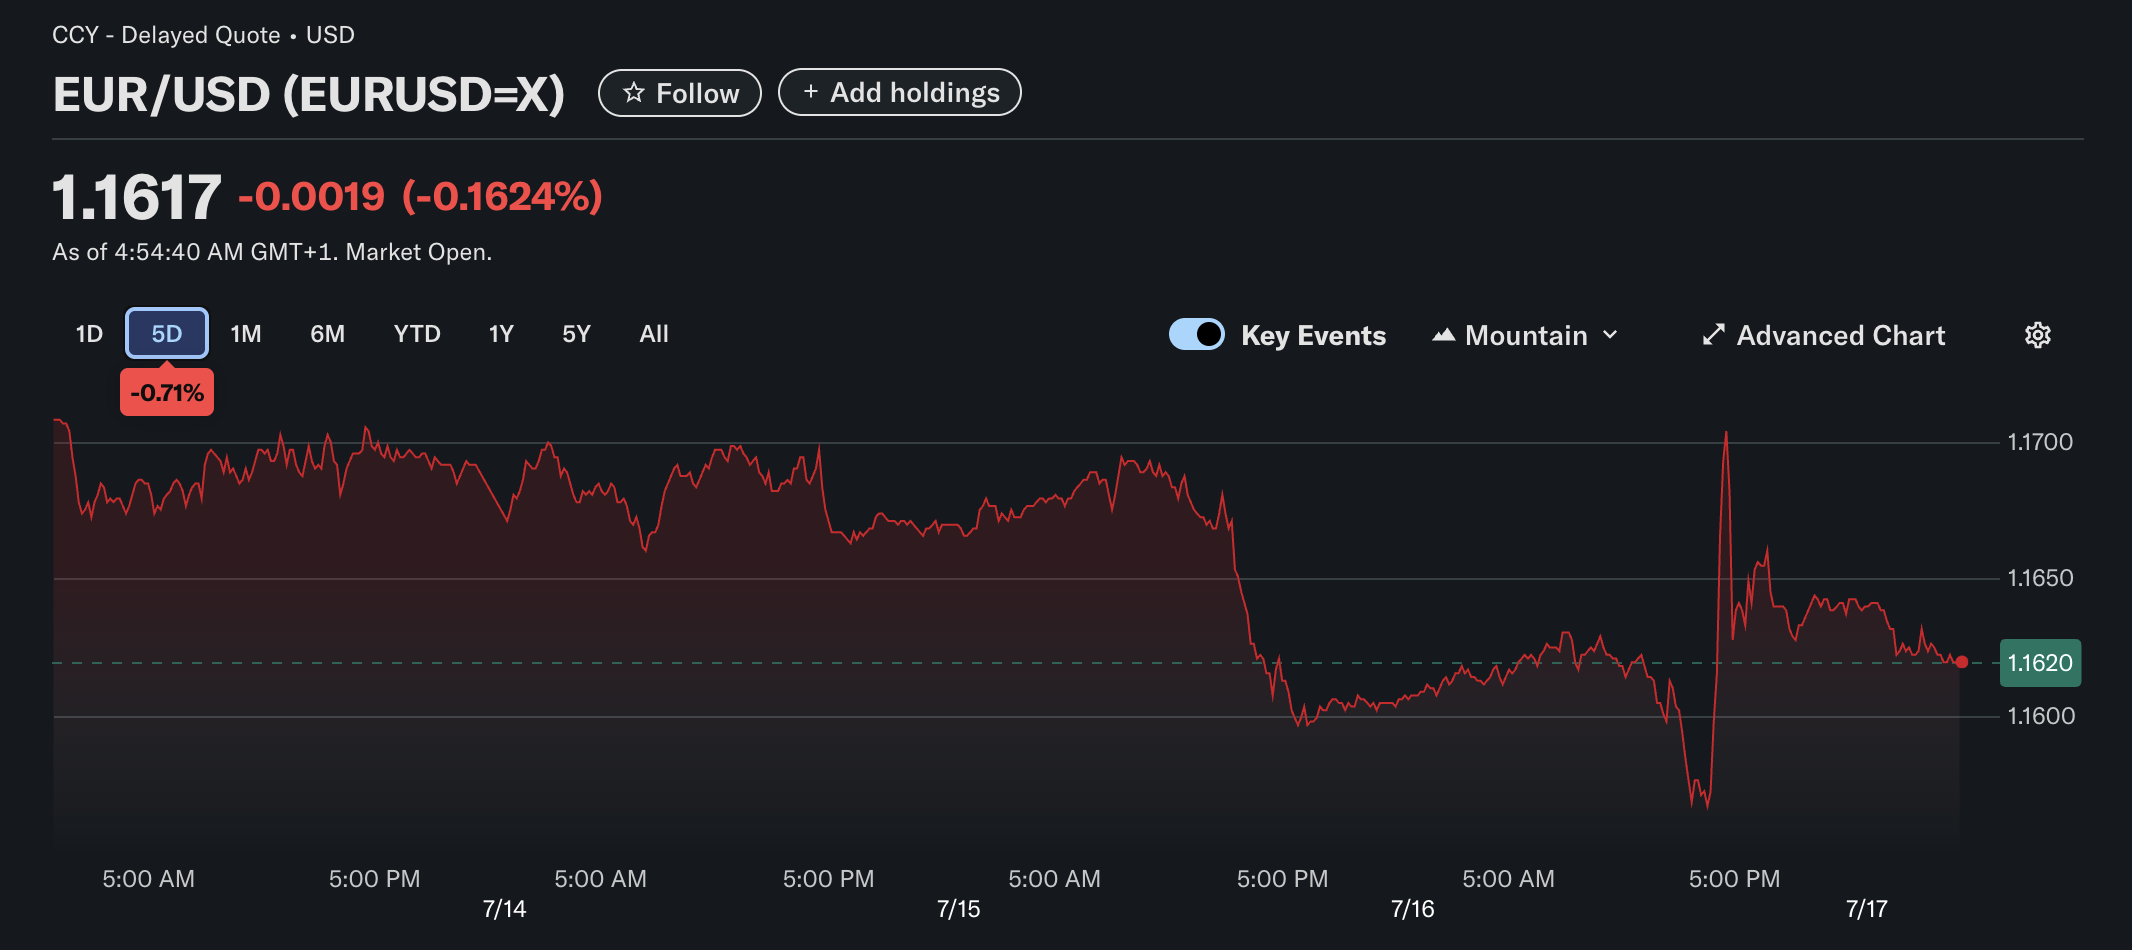Click the plus icon in Add holdings

pos(811,91)
